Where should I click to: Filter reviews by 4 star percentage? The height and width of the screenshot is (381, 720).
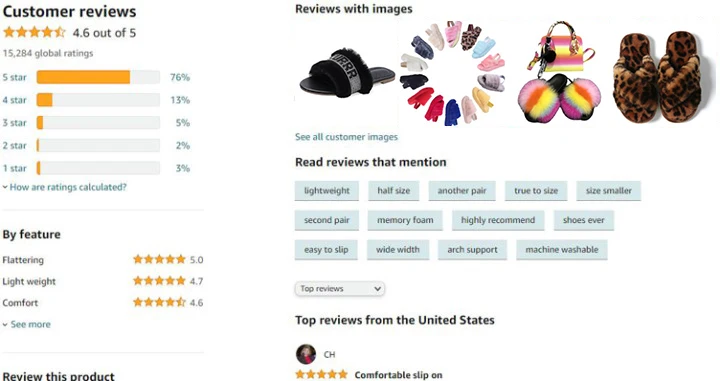[180, 100]
